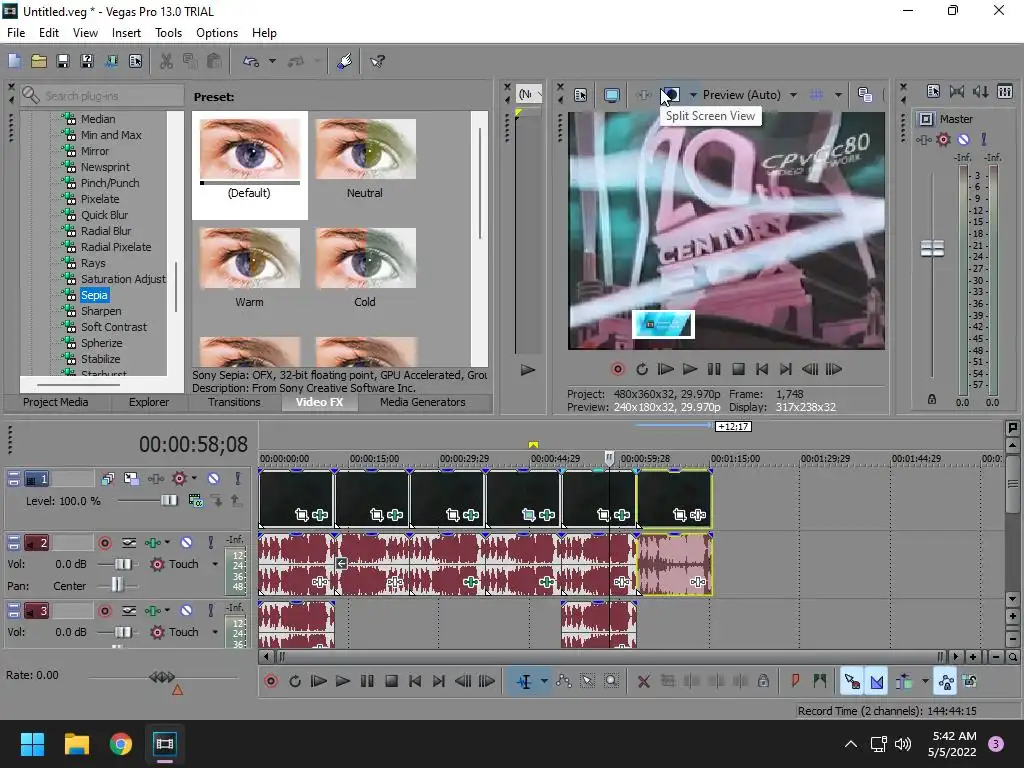Toggle Automatic Crossfades
Image resolution: width=1024 pixels, height=768 pixels.
(x=877, y=682)
